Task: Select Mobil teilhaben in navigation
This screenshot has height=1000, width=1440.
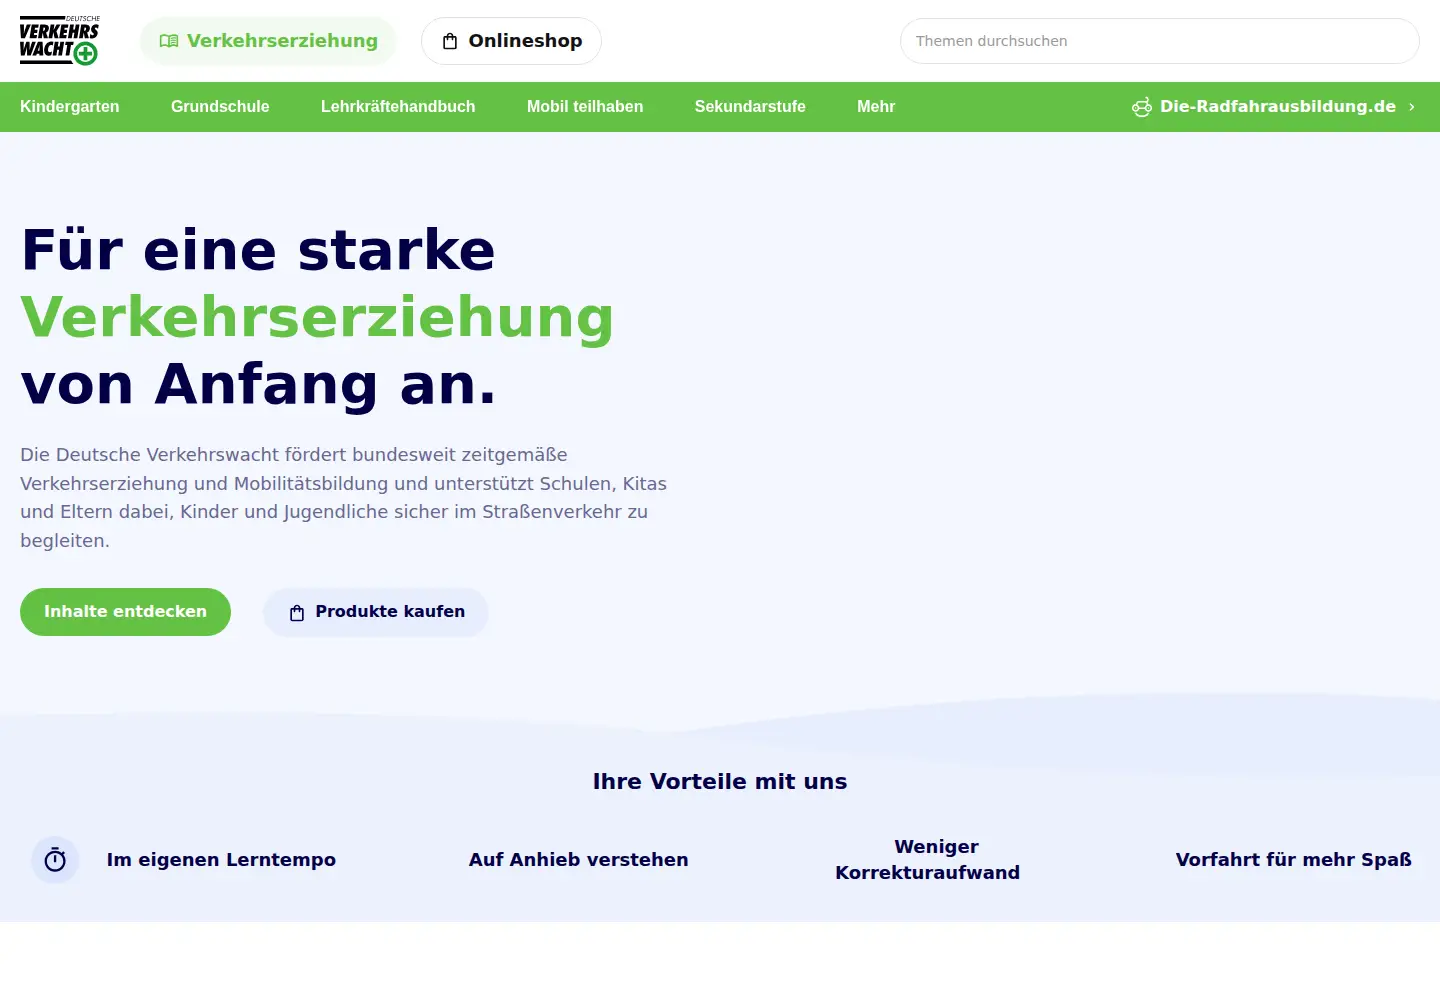Action: pyautogui.click(x=585, y=107)
